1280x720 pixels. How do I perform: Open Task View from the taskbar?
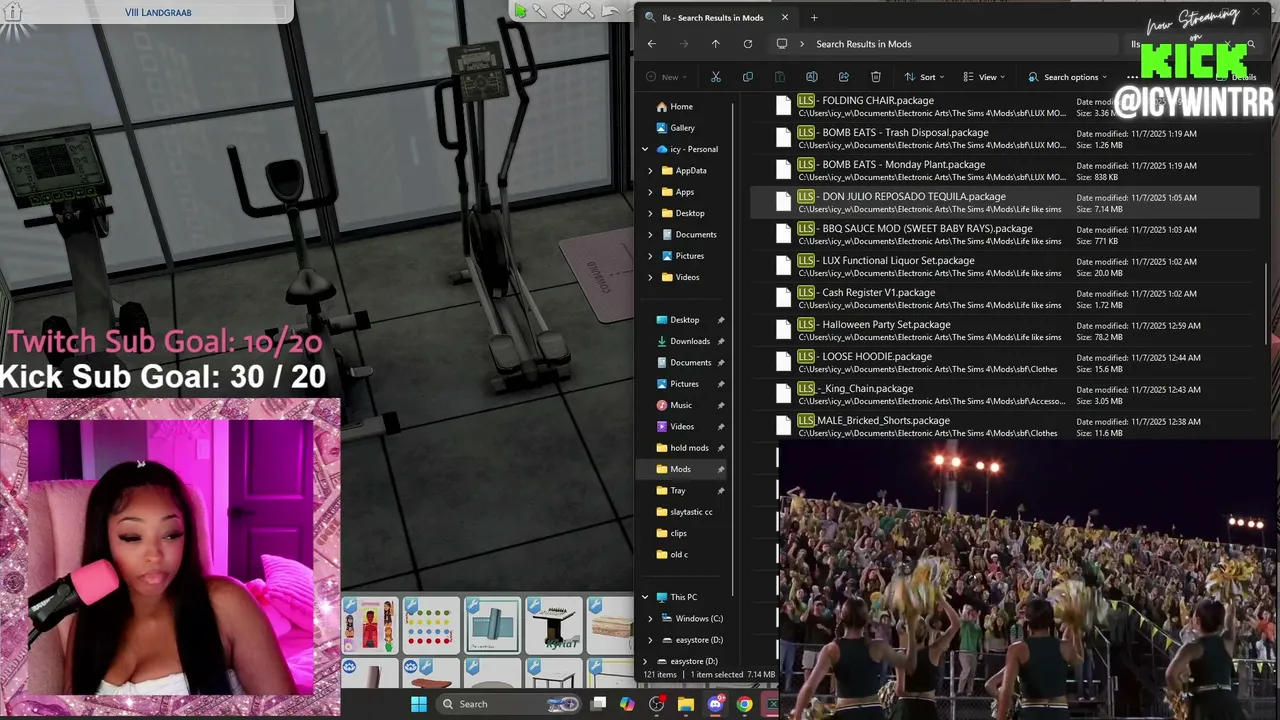(x=598, y=704)
